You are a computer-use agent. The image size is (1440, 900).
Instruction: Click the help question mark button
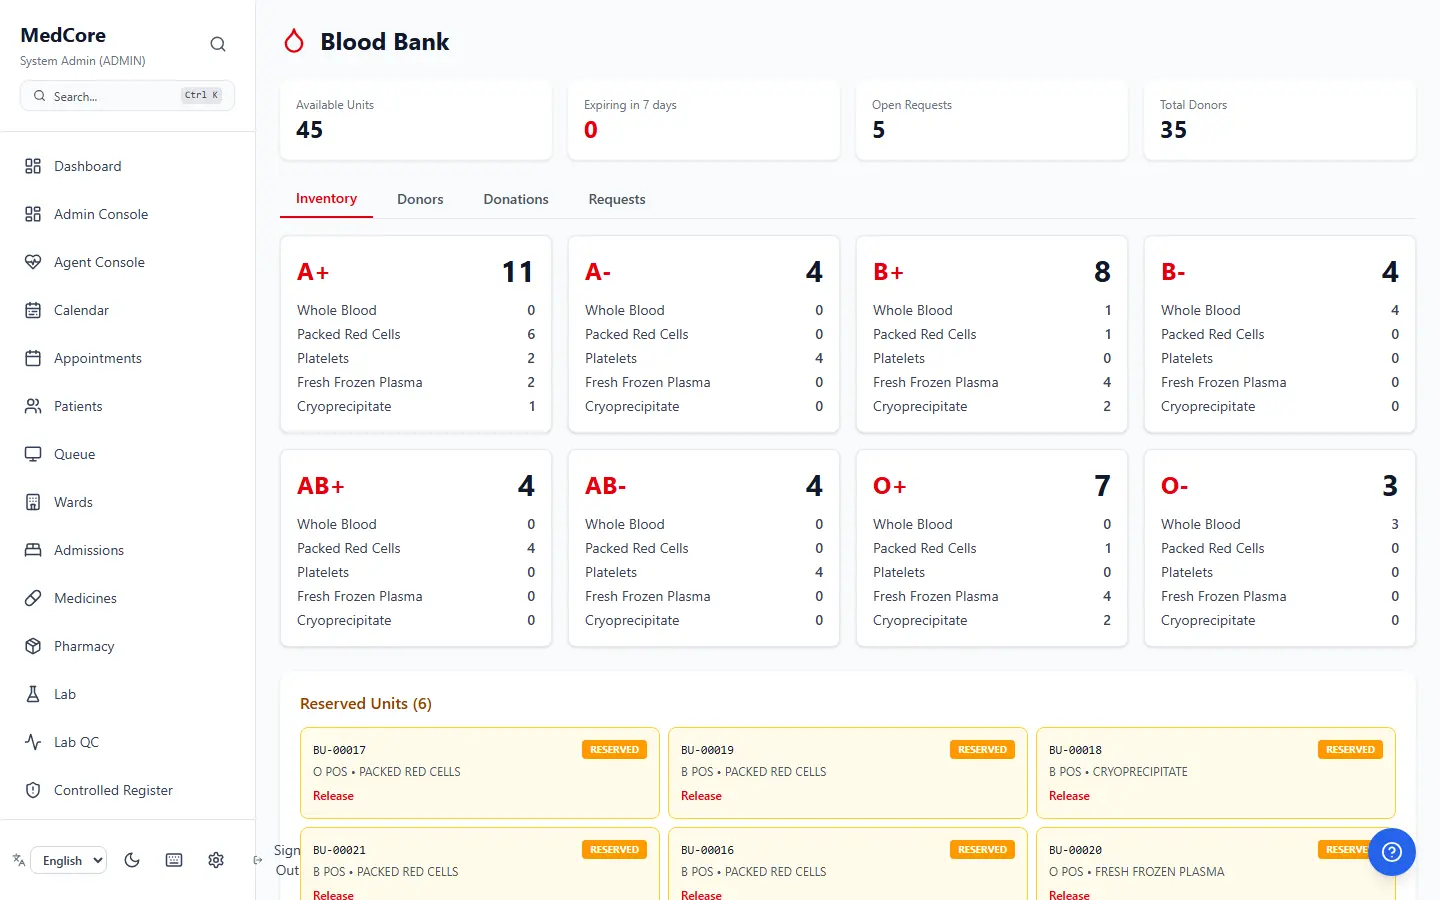pyautogui.click(x=1392, y=852)
